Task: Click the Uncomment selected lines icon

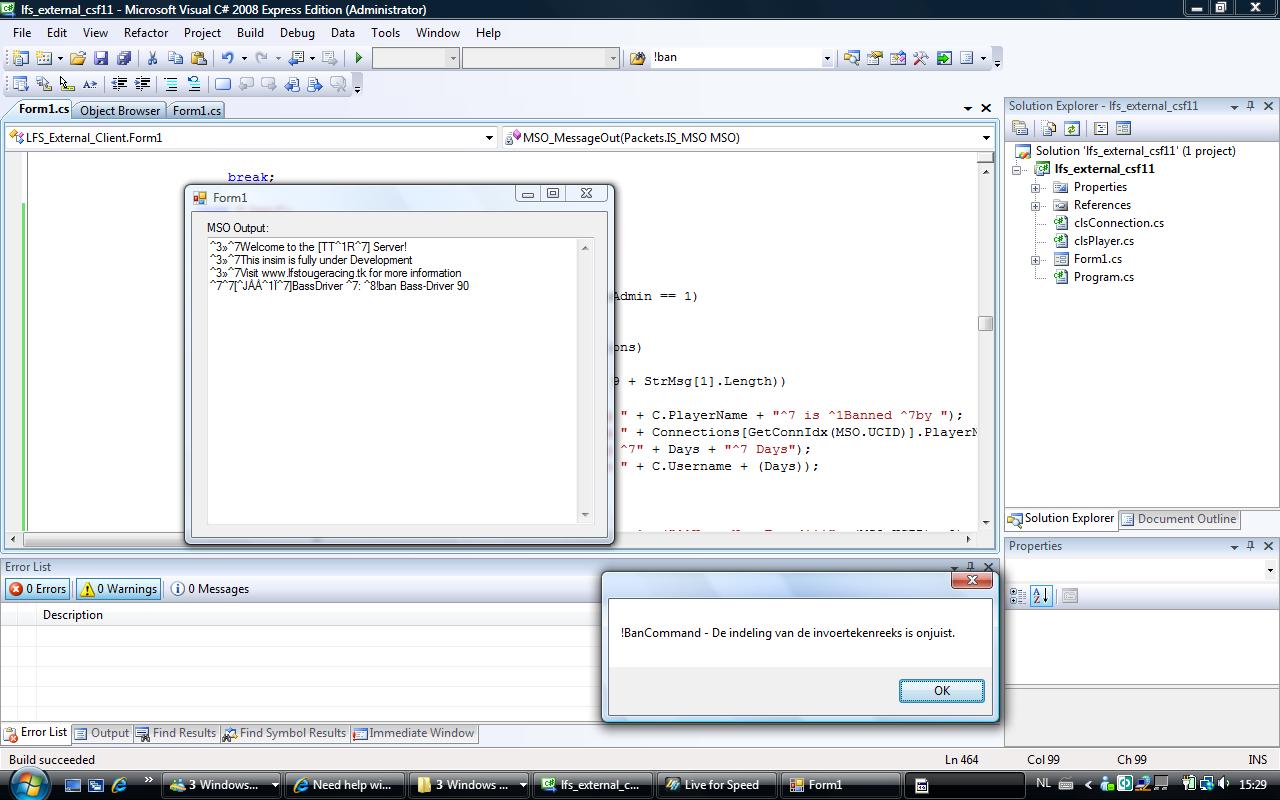Action: click(194, 84)
